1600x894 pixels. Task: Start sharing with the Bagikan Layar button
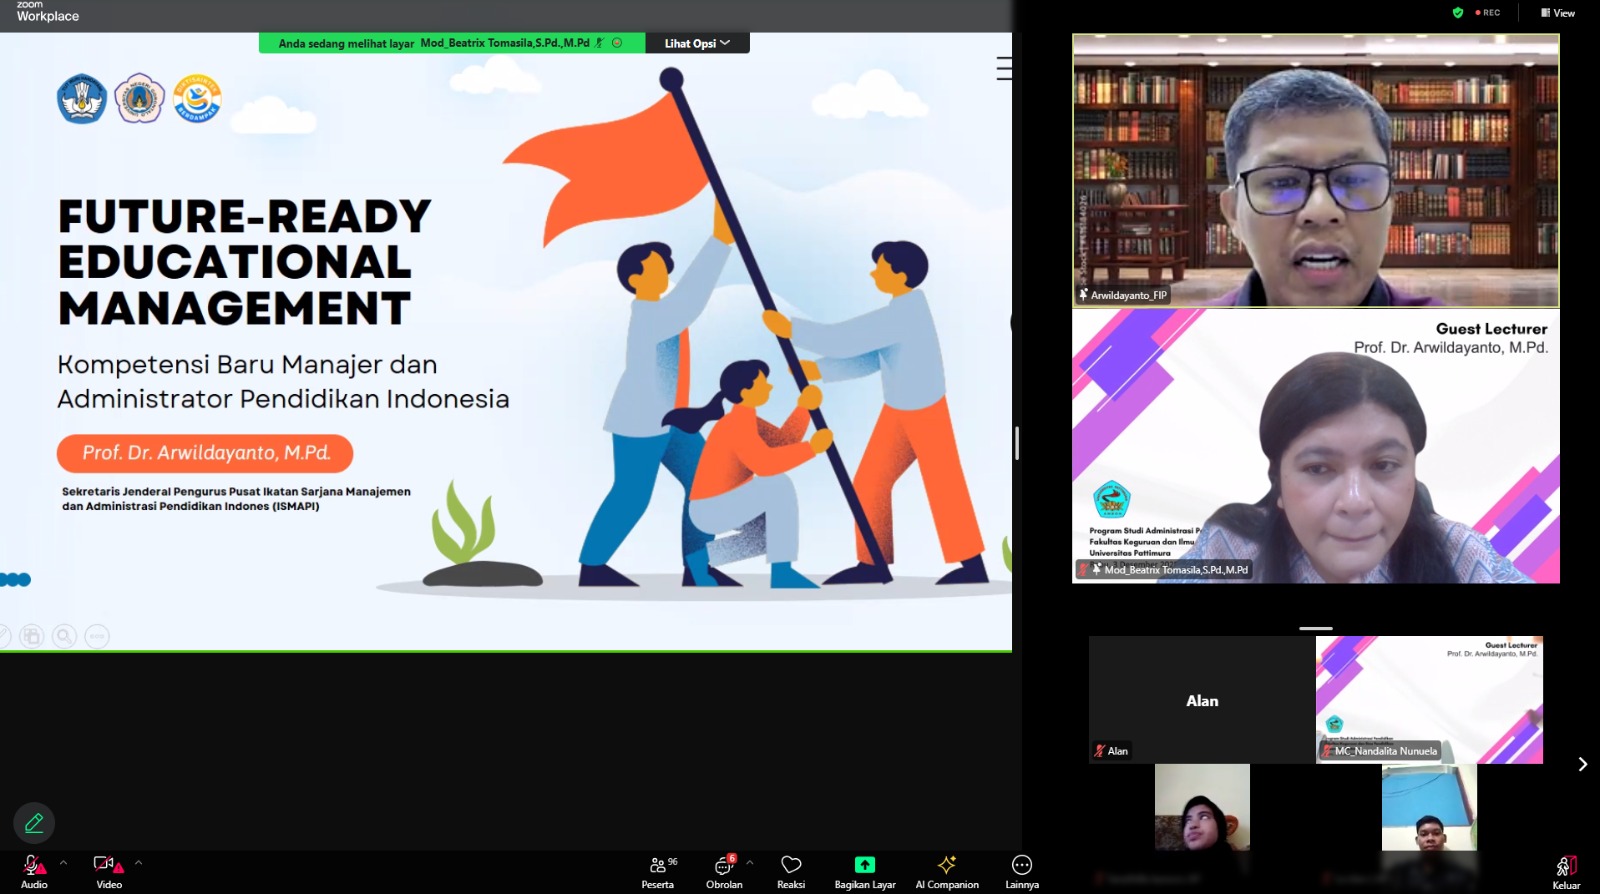coord(865,871)
